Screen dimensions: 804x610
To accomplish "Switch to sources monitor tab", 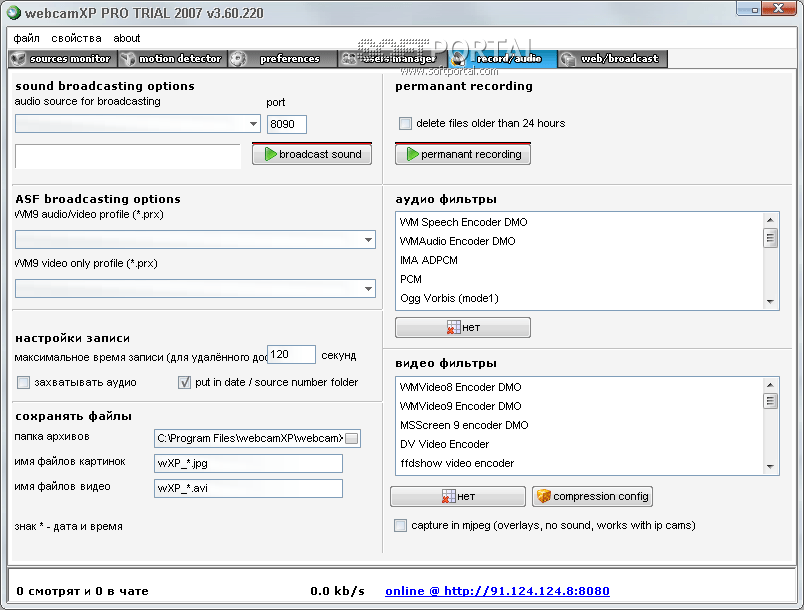I will (62, 59).
